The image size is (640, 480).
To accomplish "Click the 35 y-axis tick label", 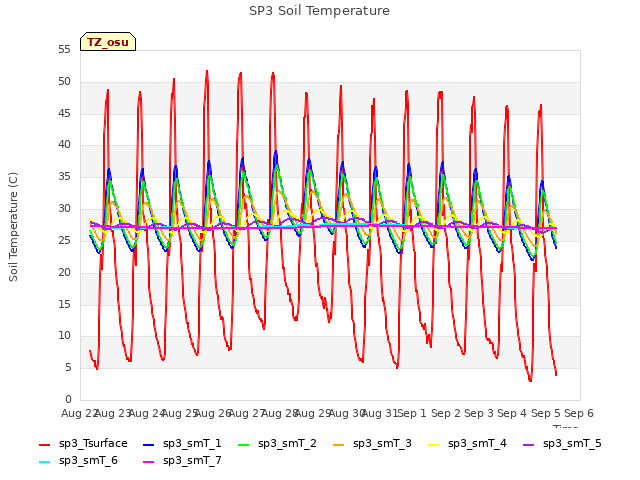I will (x=64, y=177).
